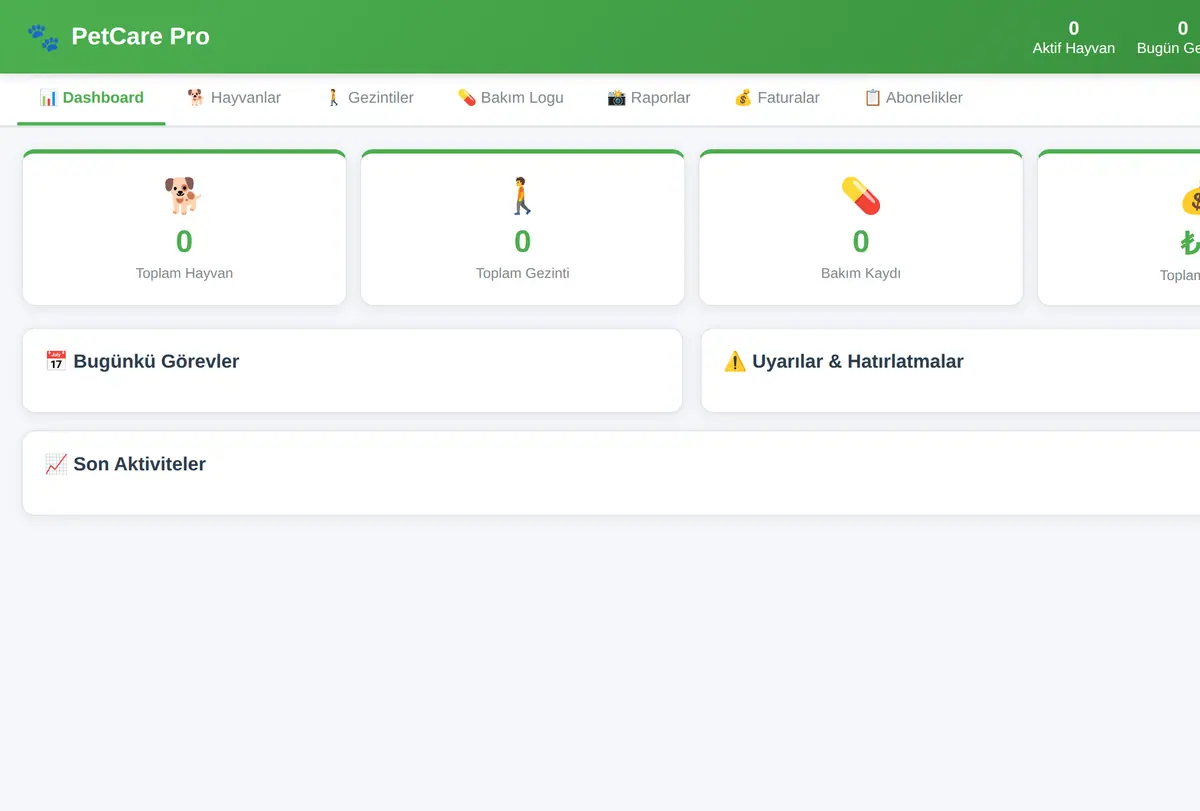Click the Aktif Hayvan count in header
This screenshot has height=811, width=1200.
pos(1074,28)
